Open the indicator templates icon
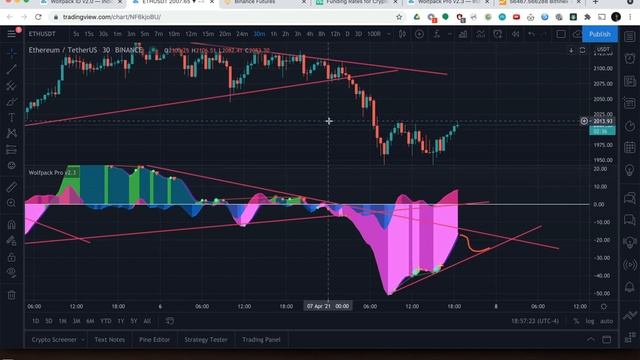This screenshot has height=360, width=640. [x=480, y=34]
